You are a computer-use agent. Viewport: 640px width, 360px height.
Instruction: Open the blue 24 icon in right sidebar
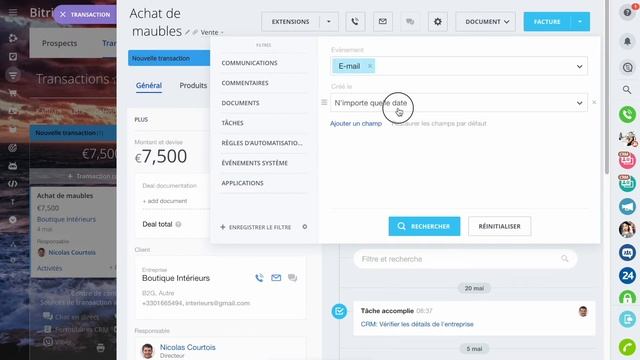tap(627, 276)
